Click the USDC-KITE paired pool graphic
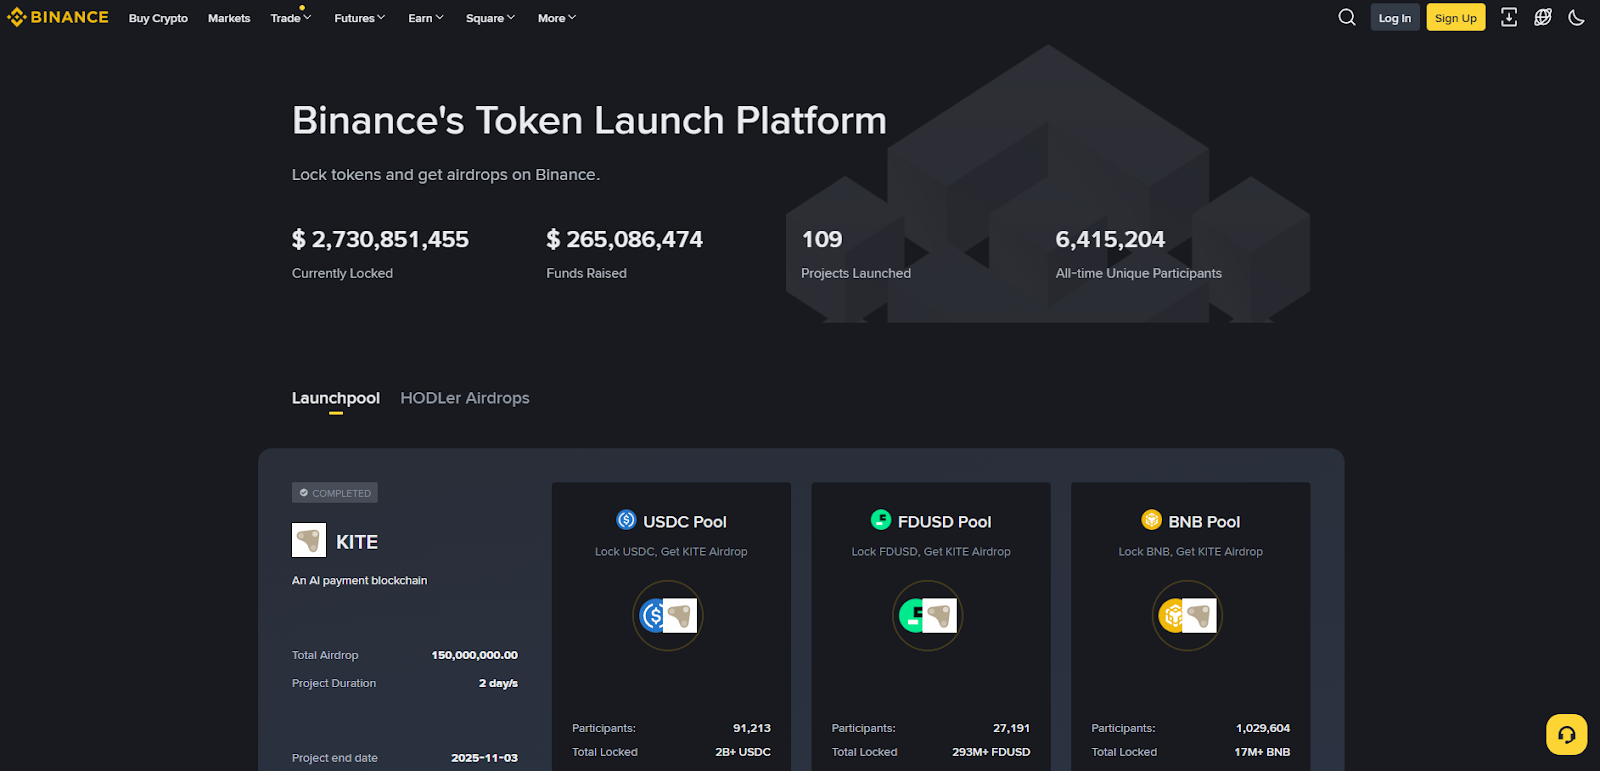 point(668,616)
